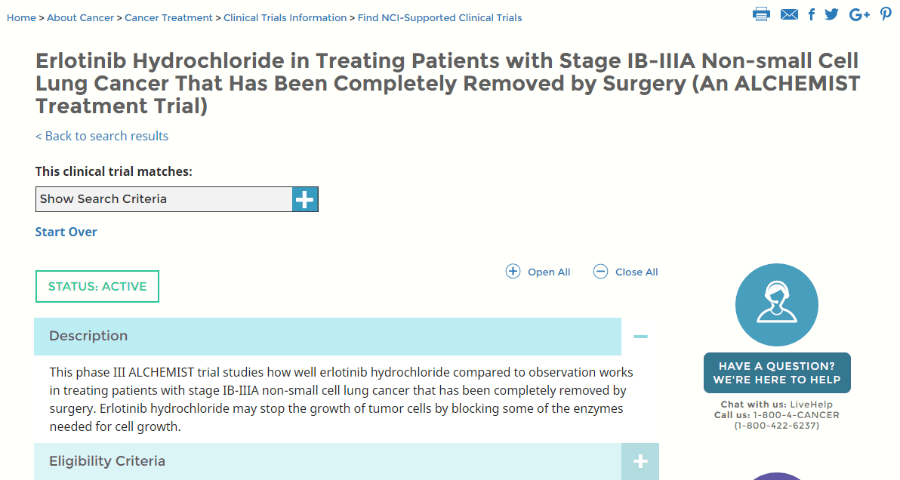Navigate to Cancer Treatment breadcrumb
The image size is (900, 480).
click(x=168, y=18)
